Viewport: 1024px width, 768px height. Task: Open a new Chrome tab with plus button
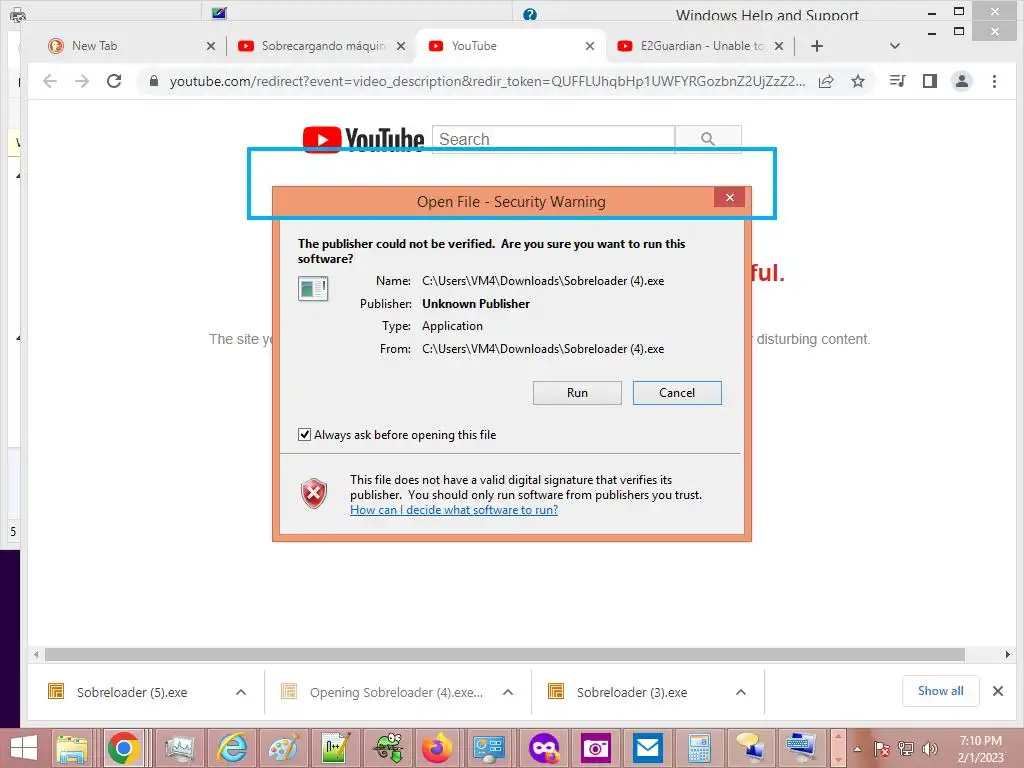click(x=816, y=46)
